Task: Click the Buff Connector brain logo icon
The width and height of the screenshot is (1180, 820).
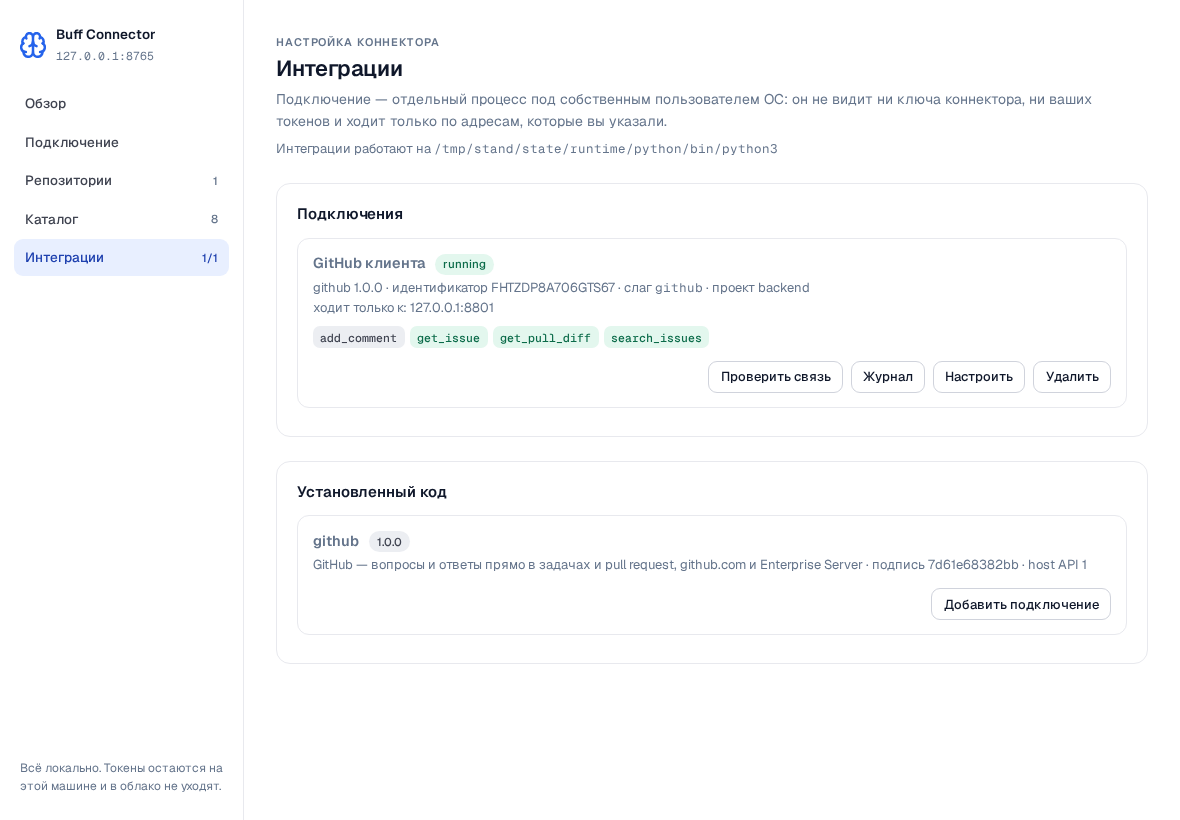Action: point(33,45)
